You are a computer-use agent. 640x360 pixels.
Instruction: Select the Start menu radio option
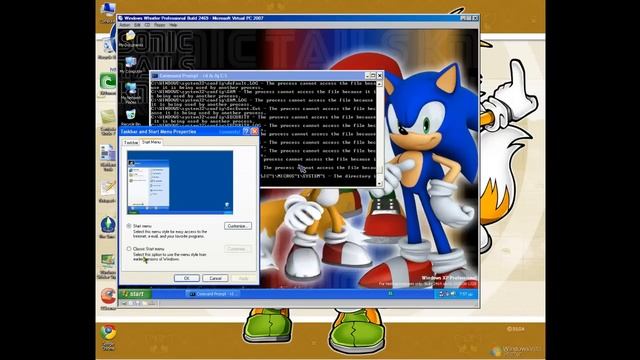pos(129,226)
